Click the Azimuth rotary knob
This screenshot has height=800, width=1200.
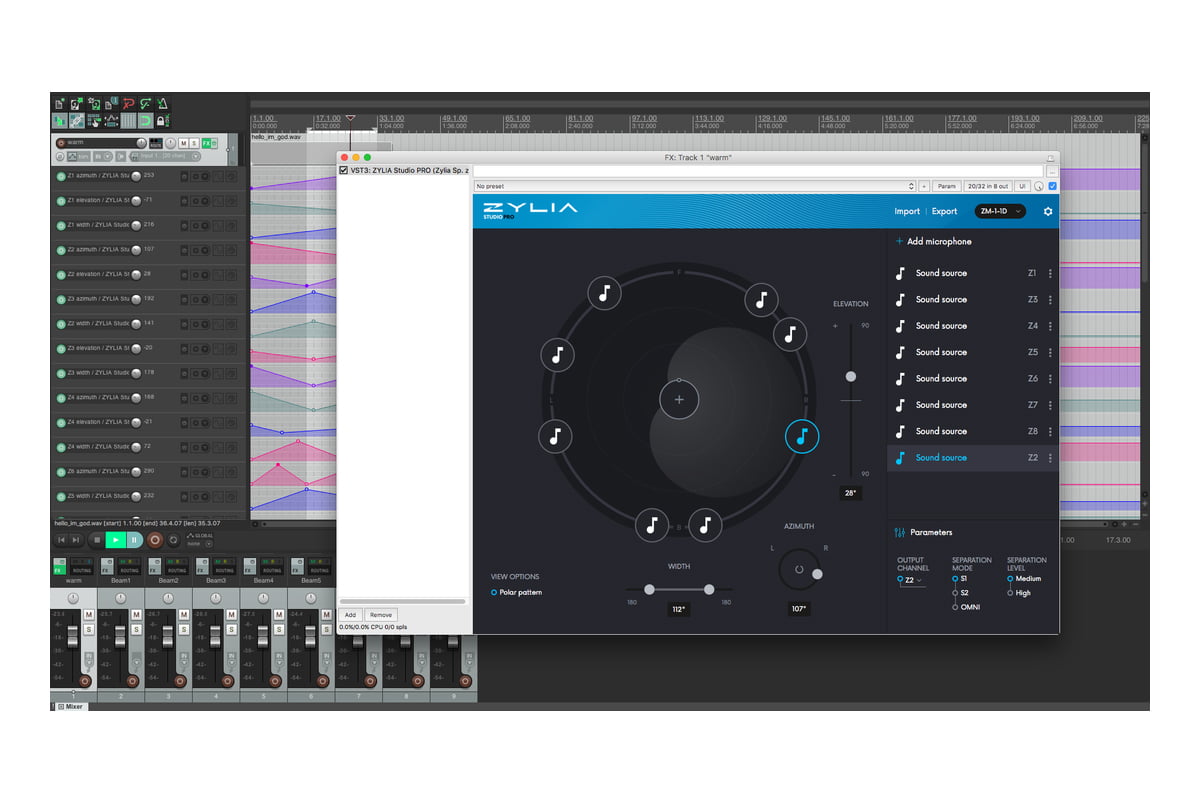[x=799, y=569]
